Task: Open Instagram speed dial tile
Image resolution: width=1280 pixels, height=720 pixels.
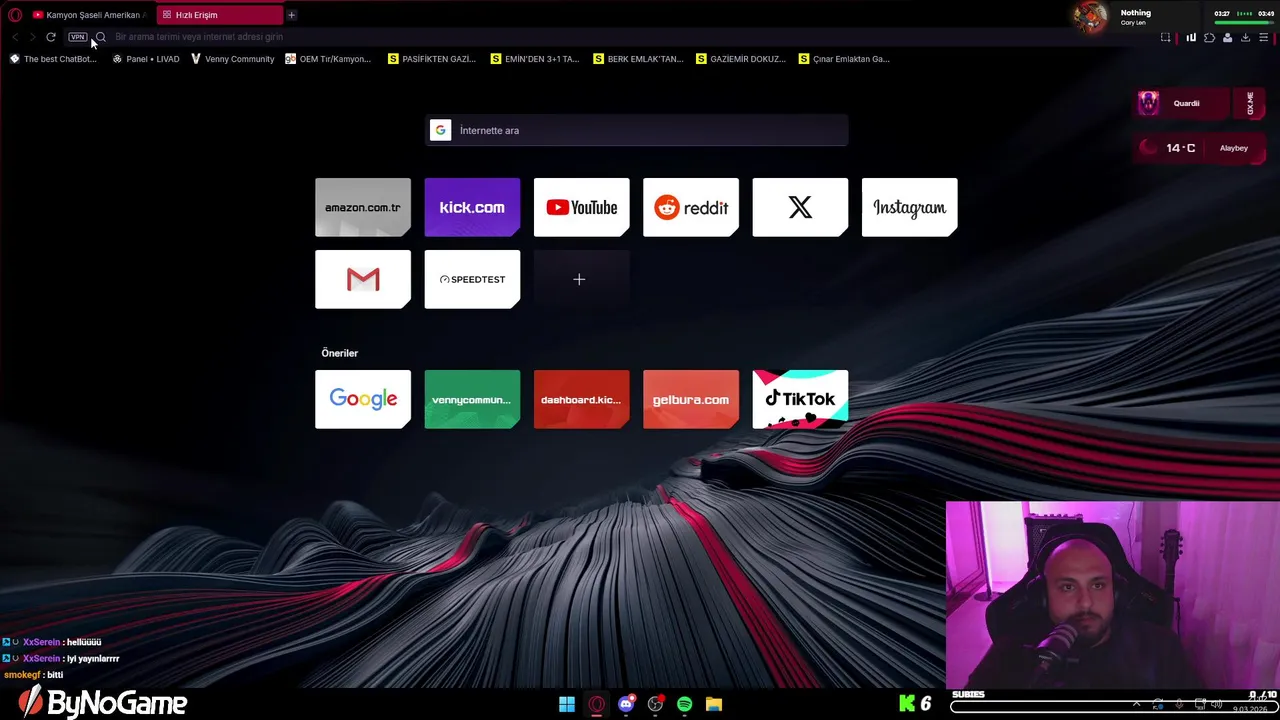Action: point(909,207)
